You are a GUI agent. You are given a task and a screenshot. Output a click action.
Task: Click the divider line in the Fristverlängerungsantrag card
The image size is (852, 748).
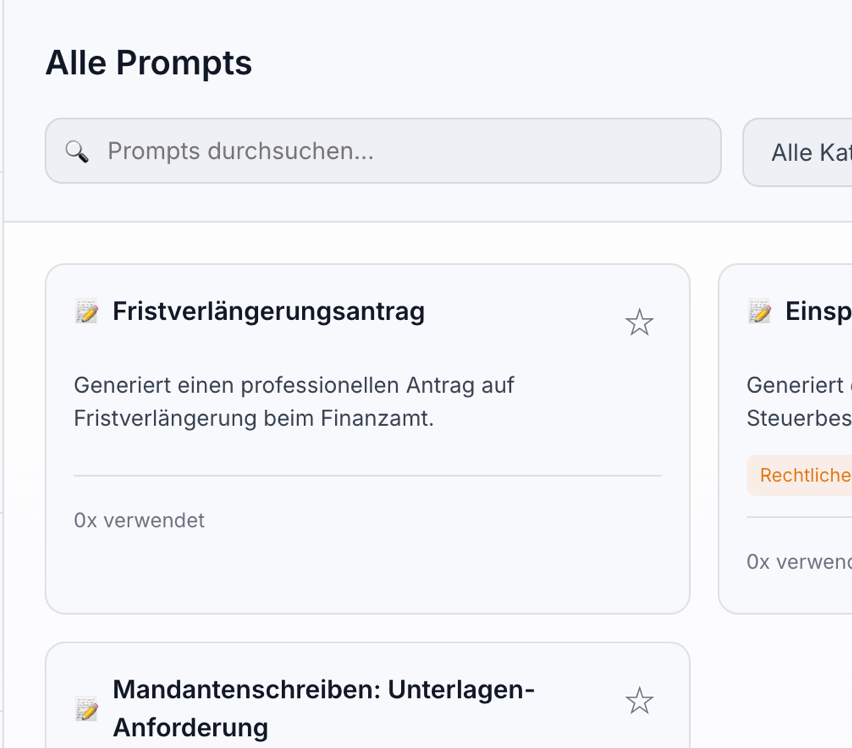click(367, 476)
